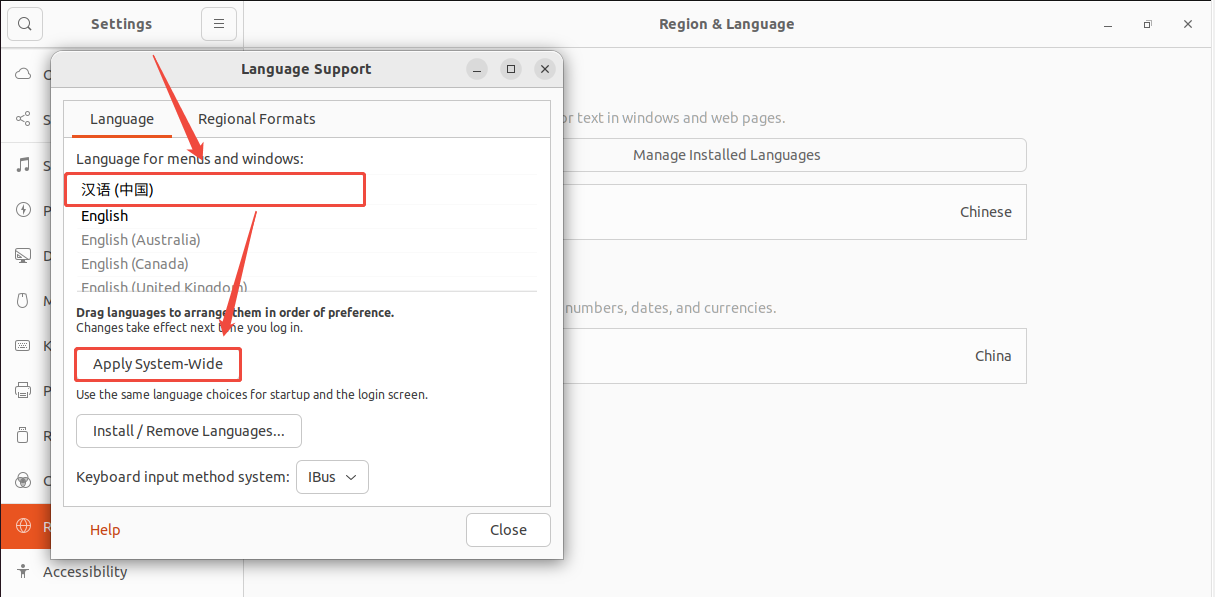The height and width of the screenshot is (597, 1215).
Task: Click the color icon in Settings sidebar
Action: [x=23, y=481]
